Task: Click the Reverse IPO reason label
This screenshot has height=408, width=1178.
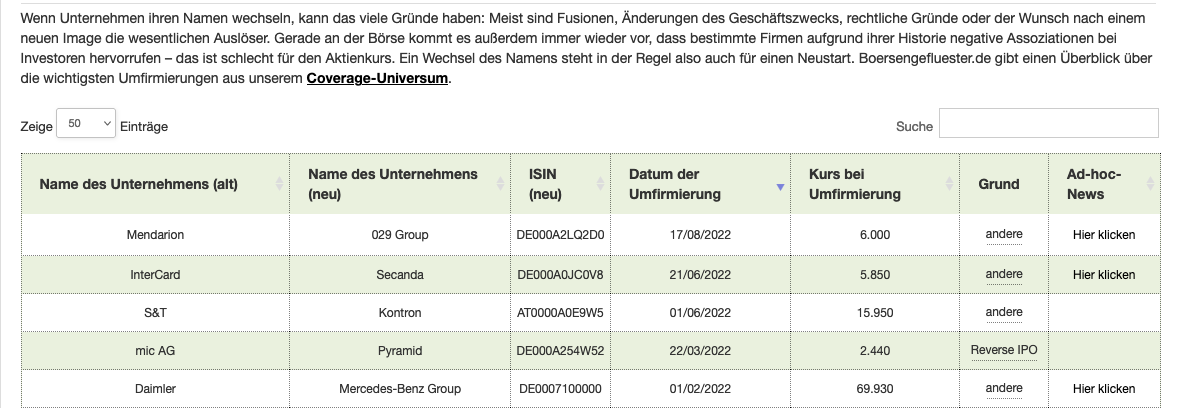Action: point(1004,350)
